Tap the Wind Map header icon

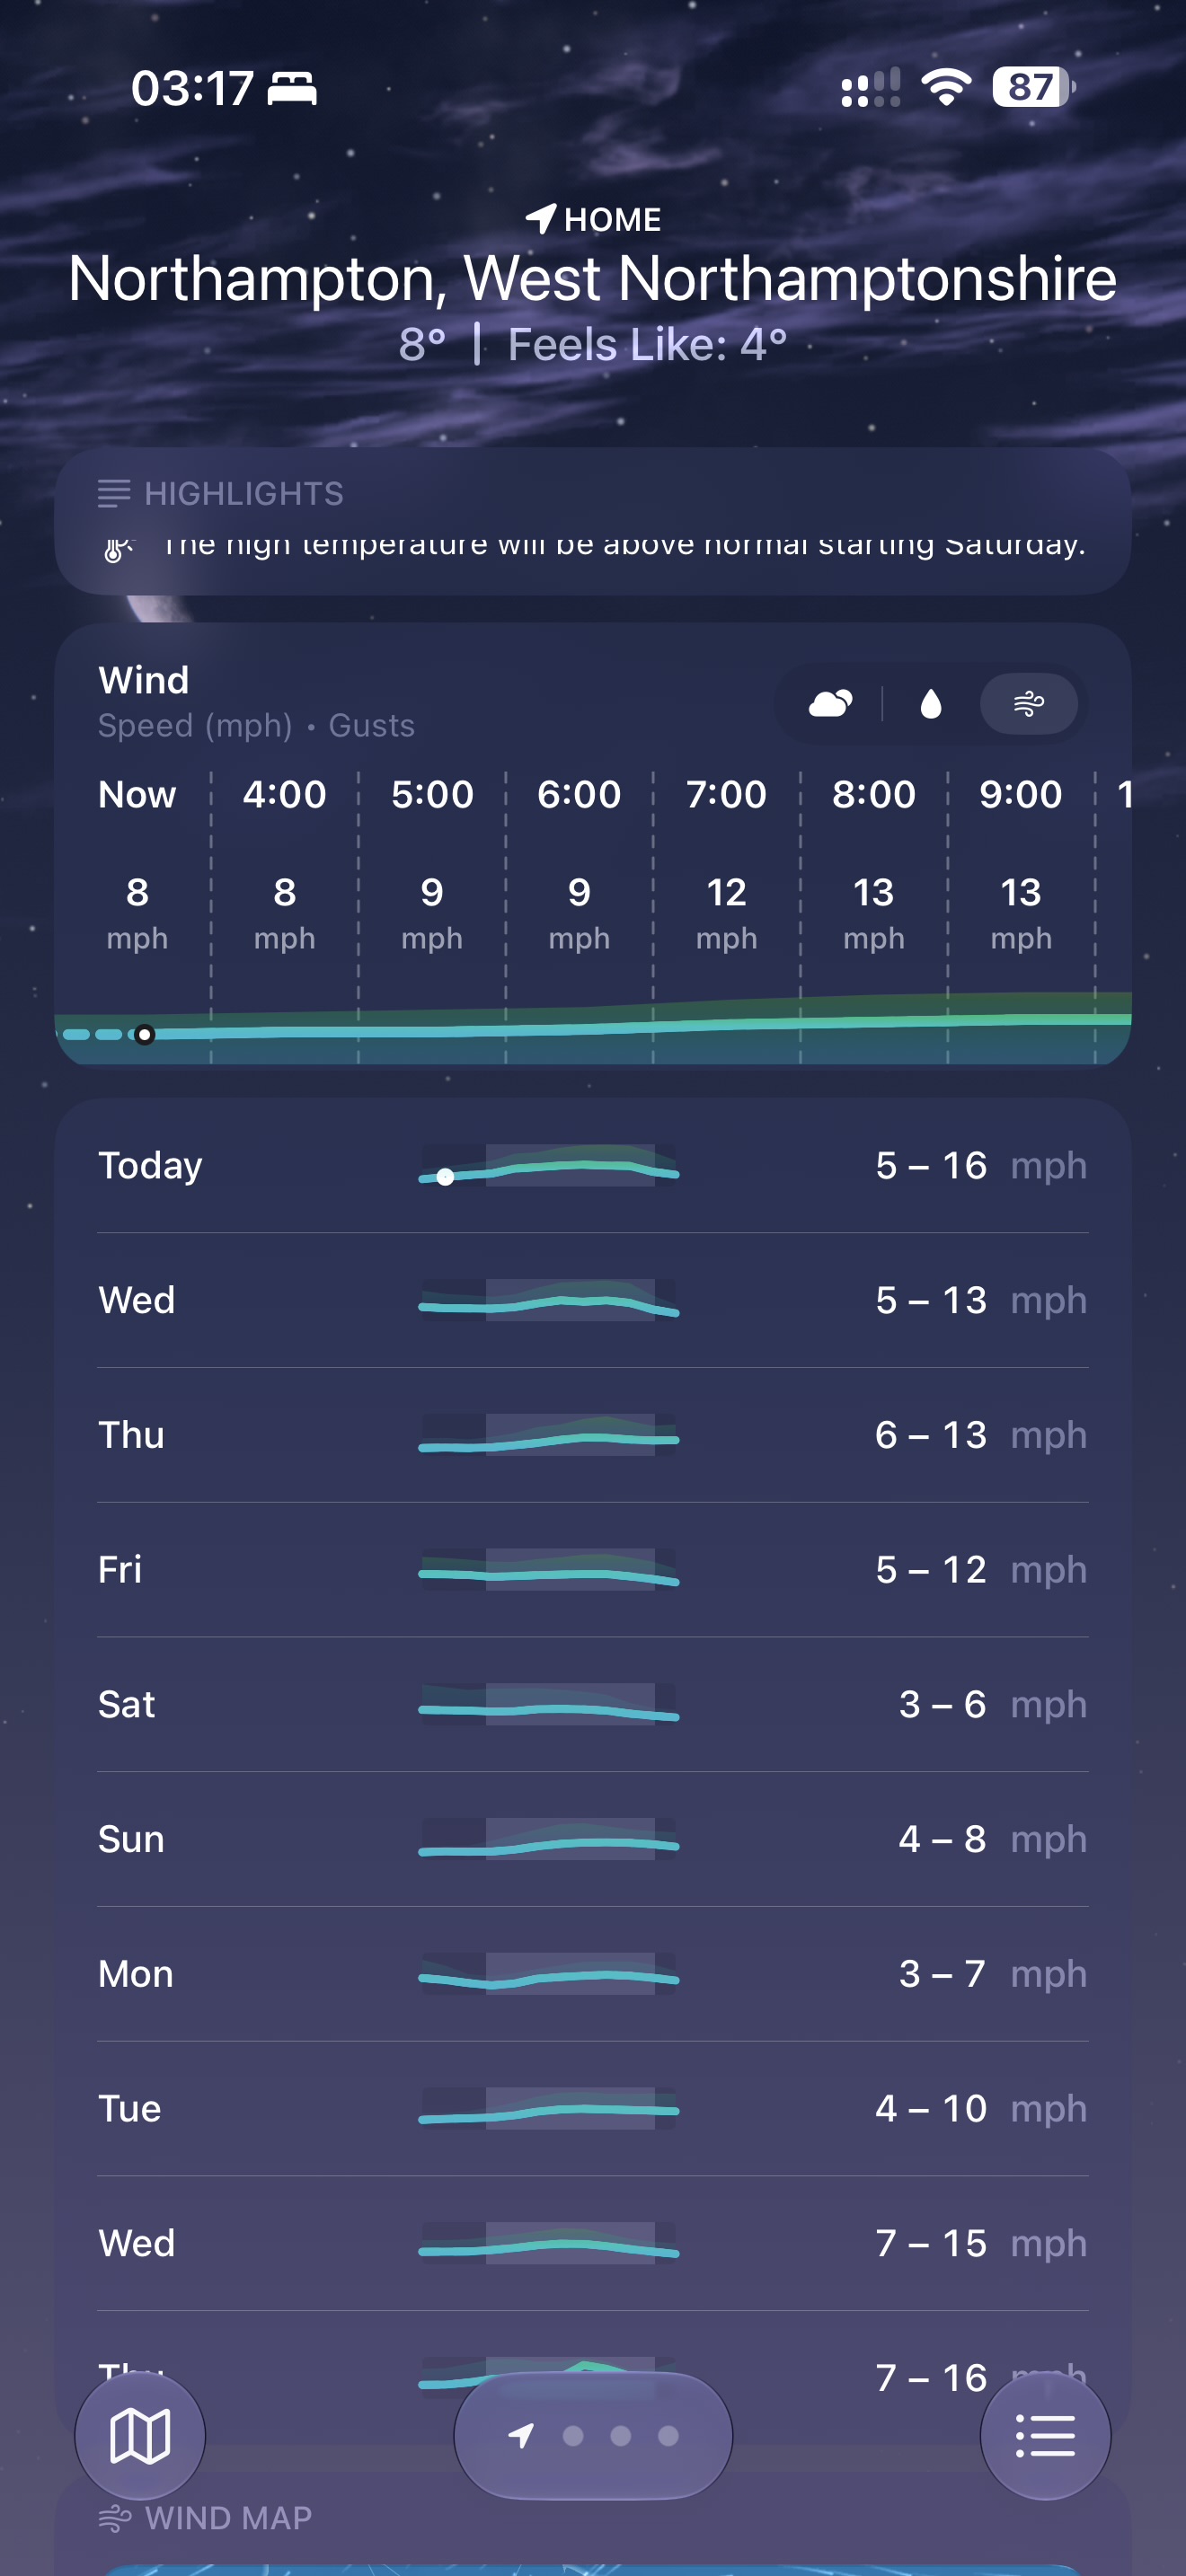point(115,2518)
